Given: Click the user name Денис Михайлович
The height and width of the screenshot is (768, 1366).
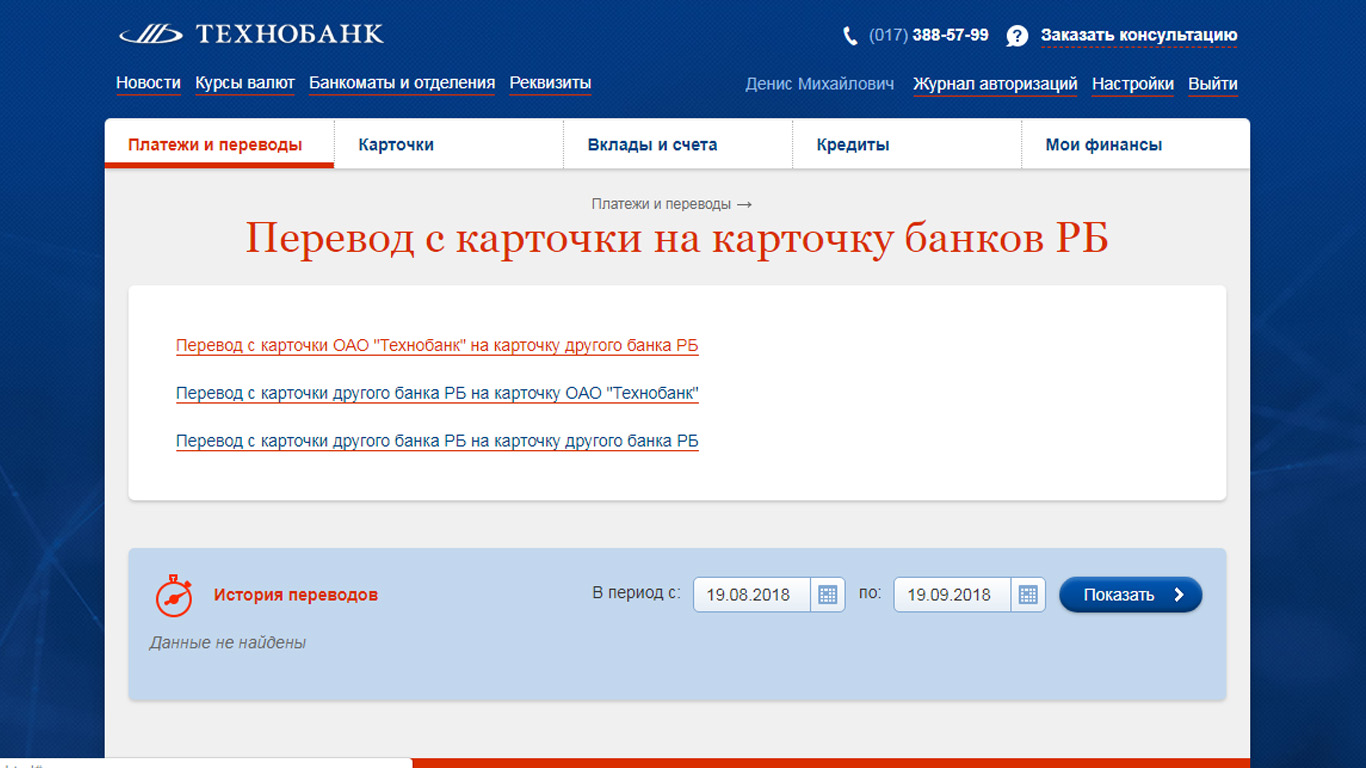Looking at the screenshot, I should point(820,85).
